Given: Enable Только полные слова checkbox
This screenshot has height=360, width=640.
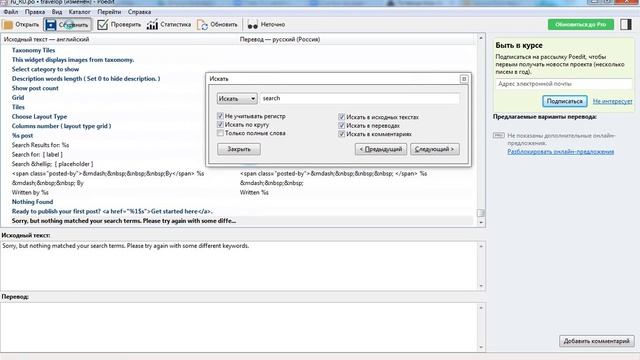Looking at the screenshot, I should point(220,133).
